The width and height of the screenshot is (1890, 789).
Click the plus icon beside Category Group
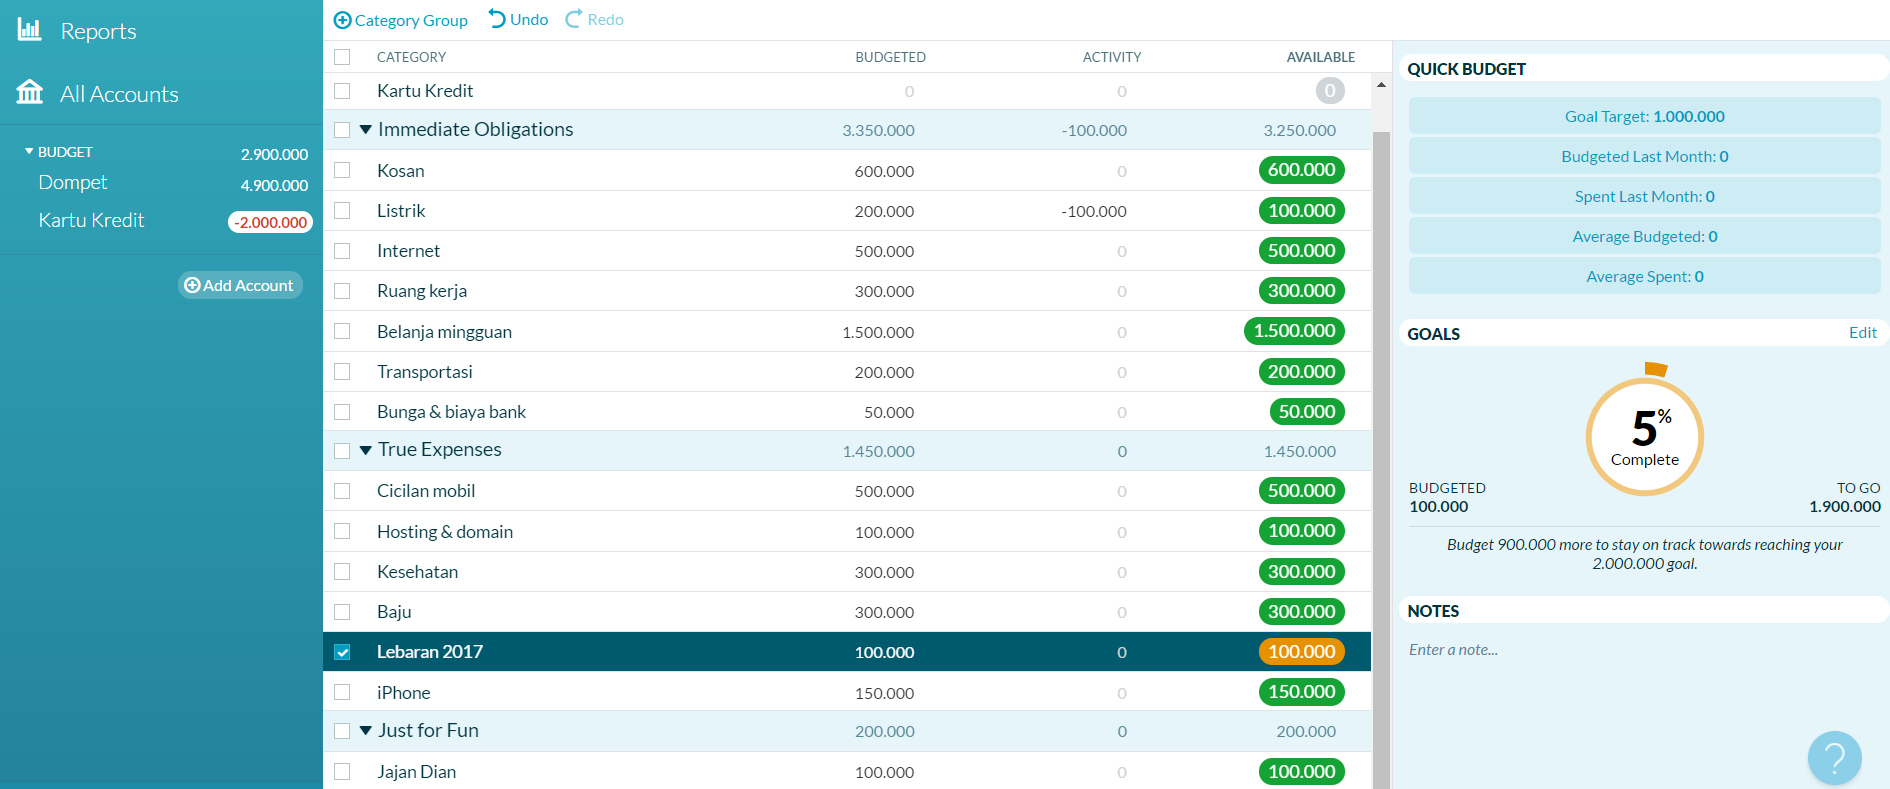coord(342,20)
